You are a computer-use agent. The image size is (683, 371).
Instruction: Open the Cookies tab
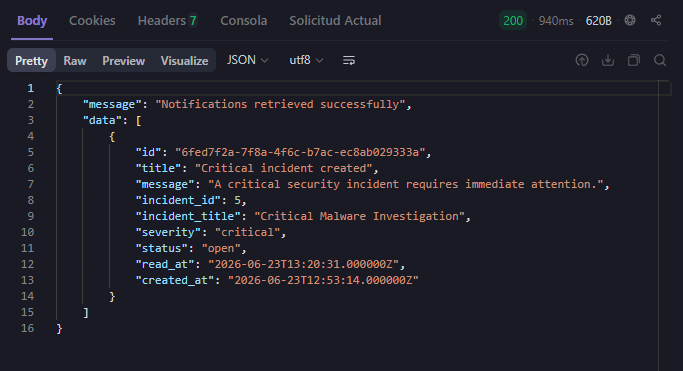[92, 20]
